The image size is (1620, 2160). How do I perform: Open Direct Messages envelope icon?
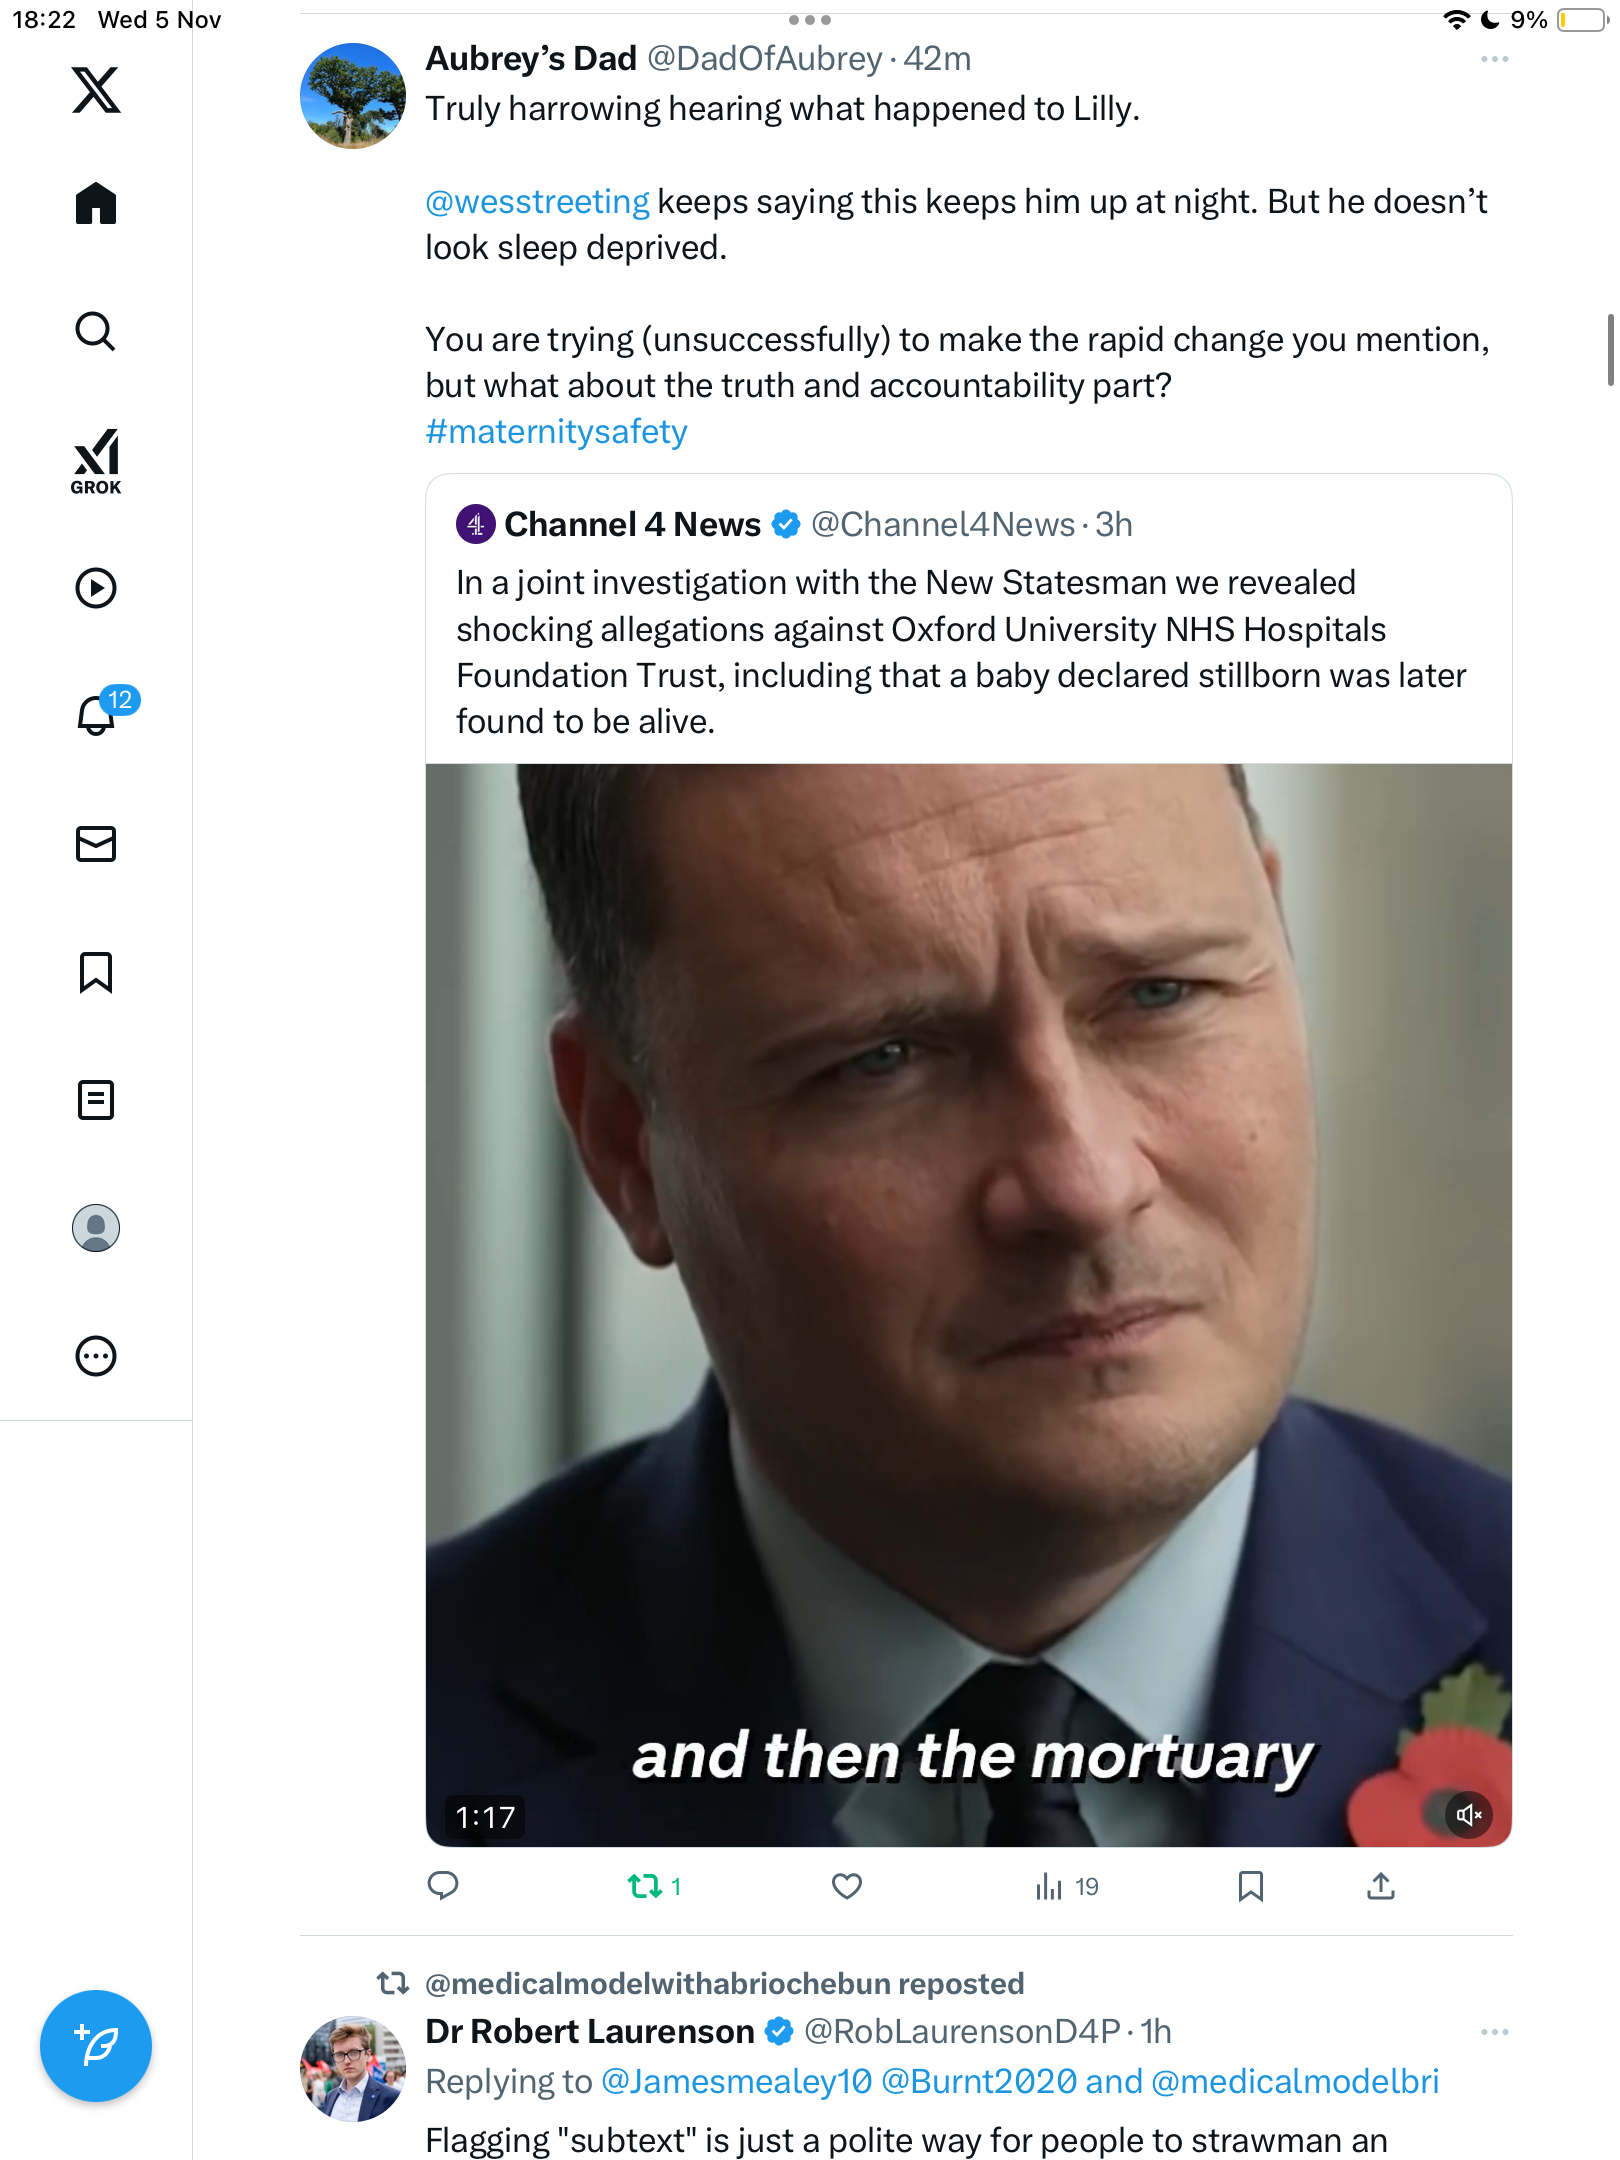(x=96, y=844)
